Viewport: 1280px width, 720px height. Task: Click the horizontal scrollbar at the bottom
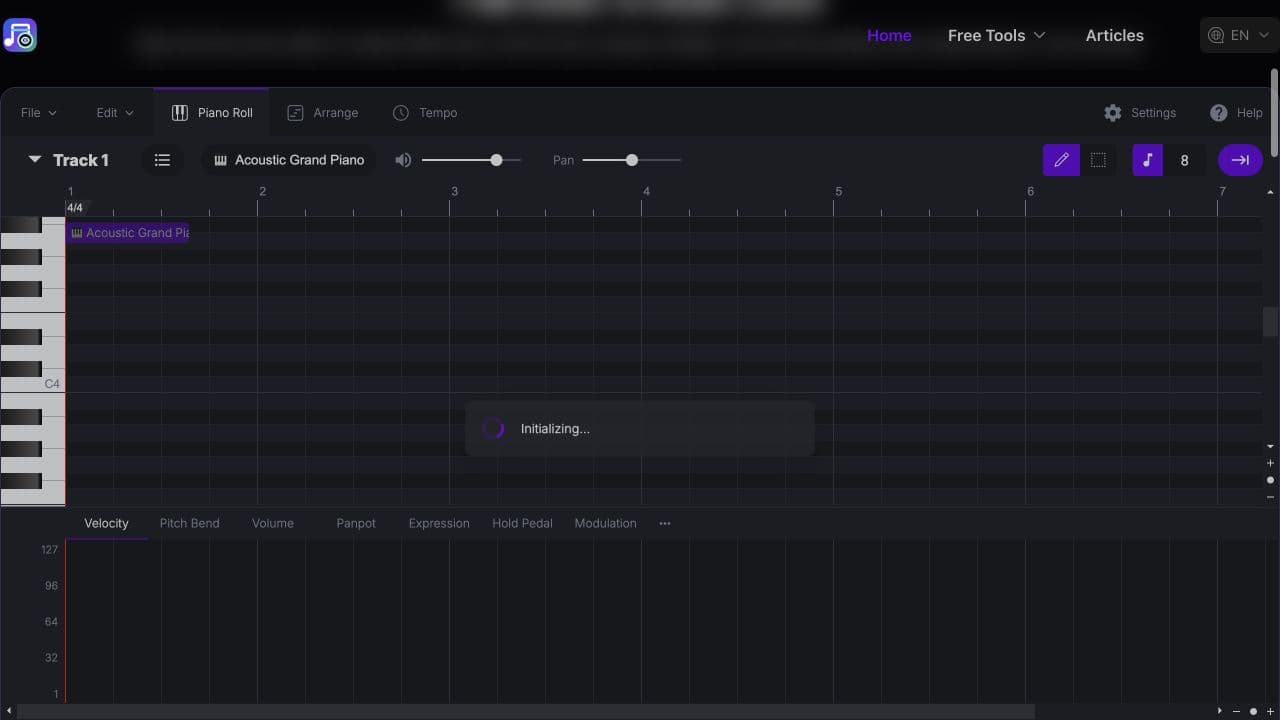(526, 711)
